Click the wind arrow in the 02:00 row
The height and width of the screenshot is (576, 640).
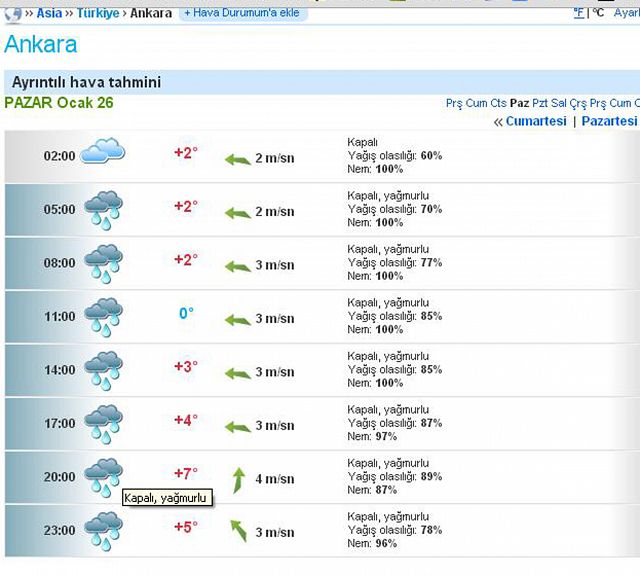tap(237, 158)
